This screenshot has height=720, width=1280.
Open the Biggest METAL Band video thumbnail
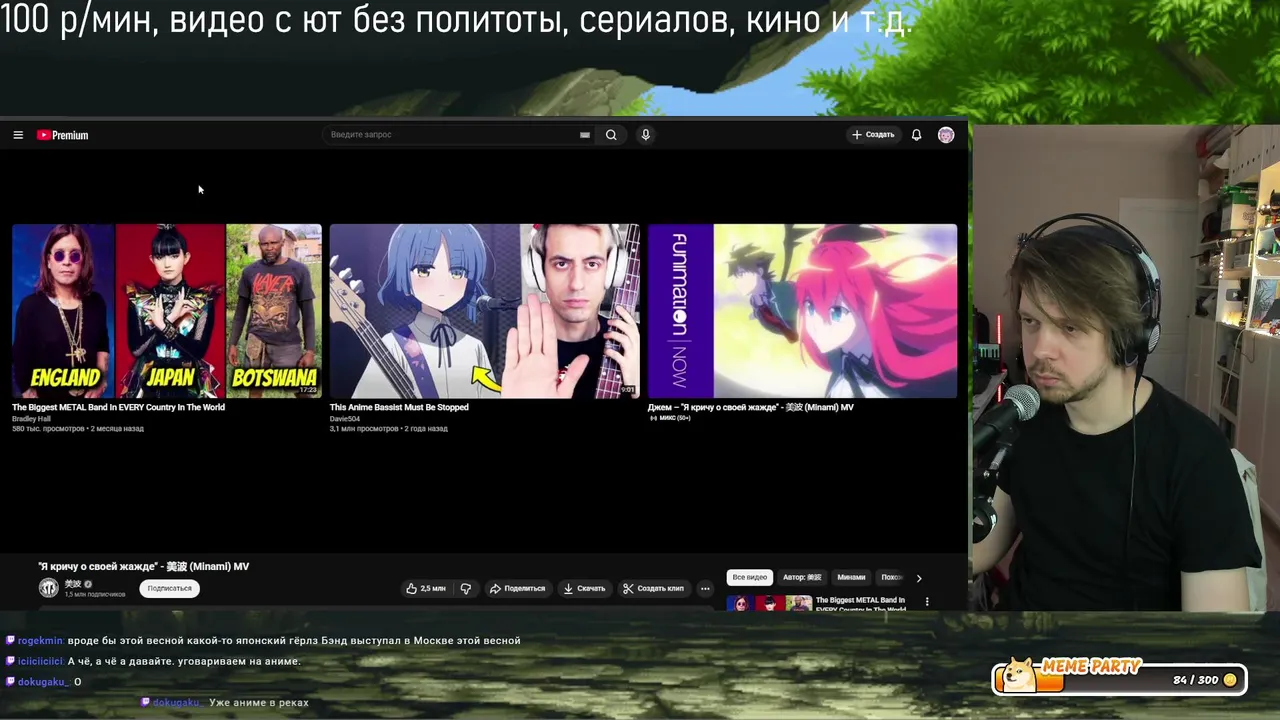[167, 311]
